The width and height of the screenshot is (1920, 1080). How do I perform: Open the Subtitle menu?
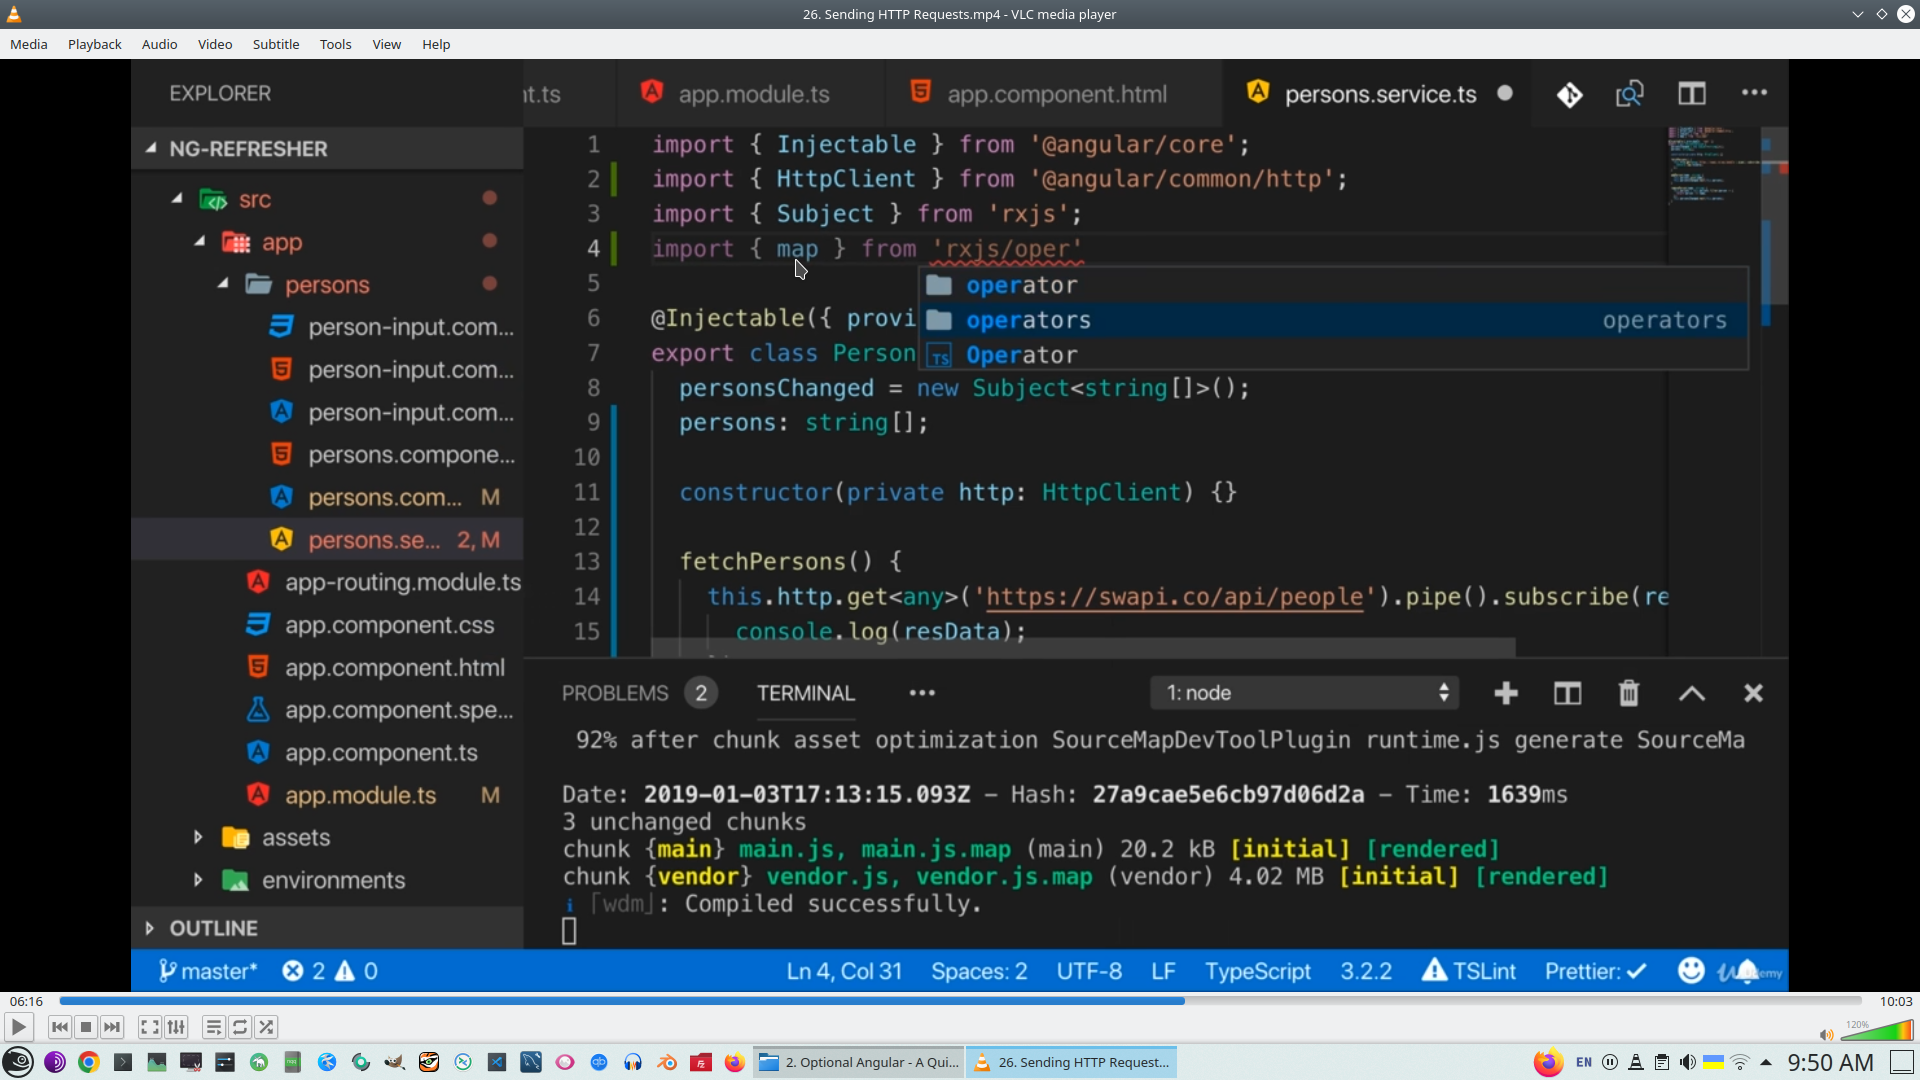[x=275, y=44]
